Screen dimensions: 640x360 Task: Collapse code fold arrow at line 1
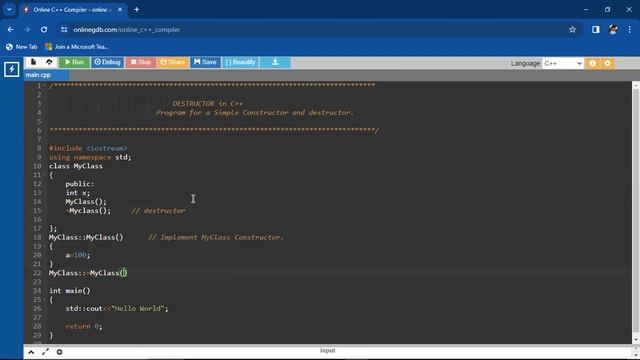(x=44, y=86)
